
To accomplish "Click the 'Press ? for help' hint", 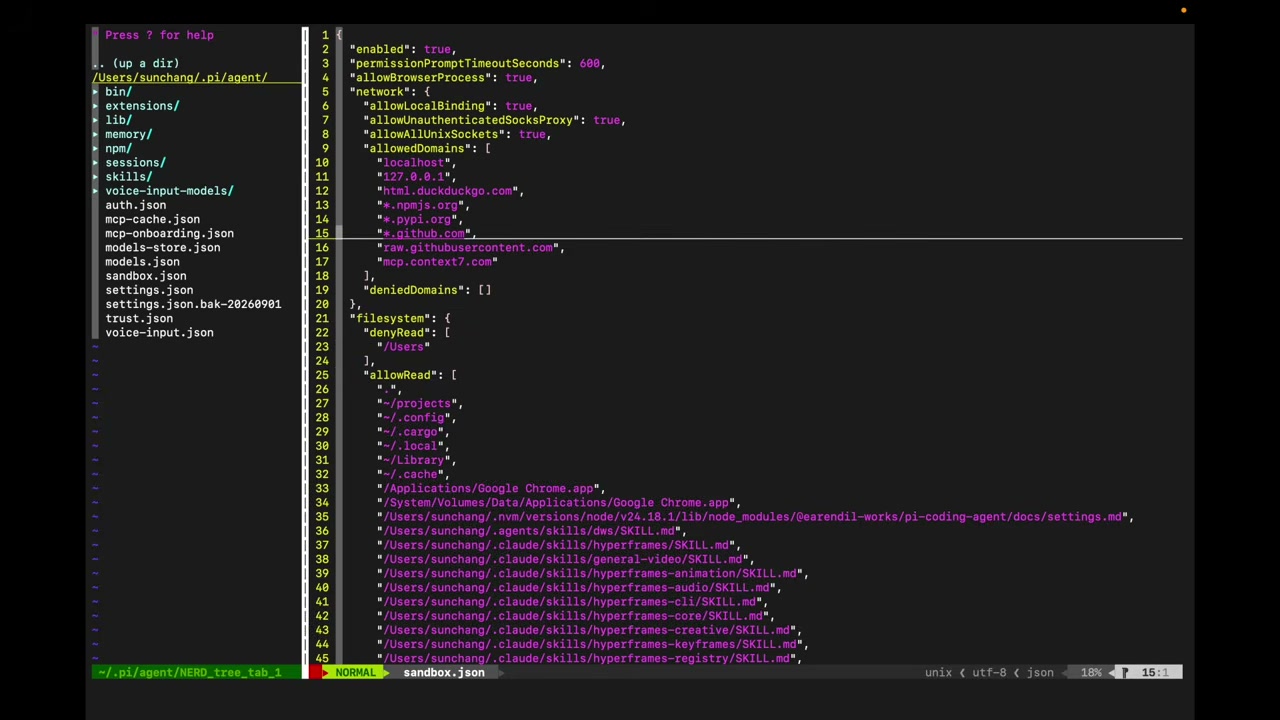I will tap(159, 35).
